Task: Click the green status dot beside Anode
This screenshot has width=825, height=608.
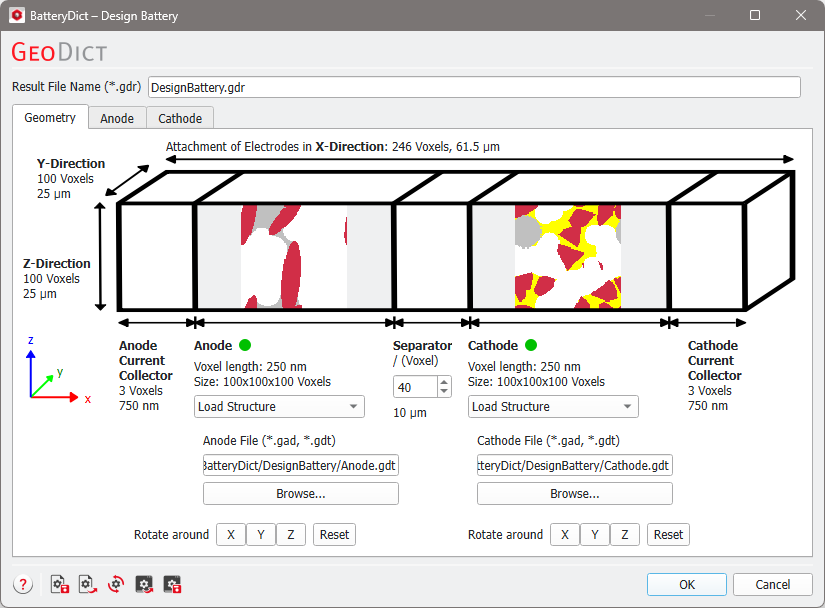Action: [x=245, y=345]
